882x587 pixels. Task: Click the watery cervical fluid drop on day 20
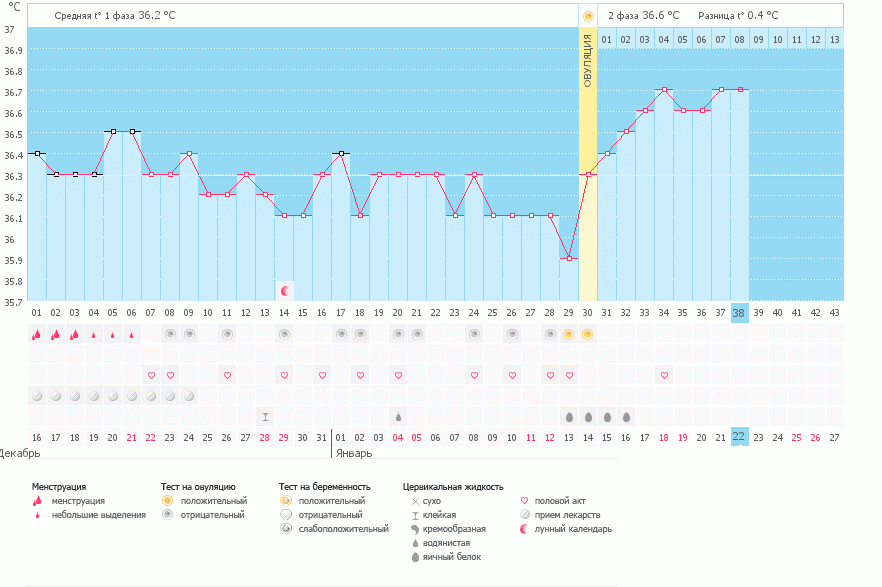click(x=398, y=416)
